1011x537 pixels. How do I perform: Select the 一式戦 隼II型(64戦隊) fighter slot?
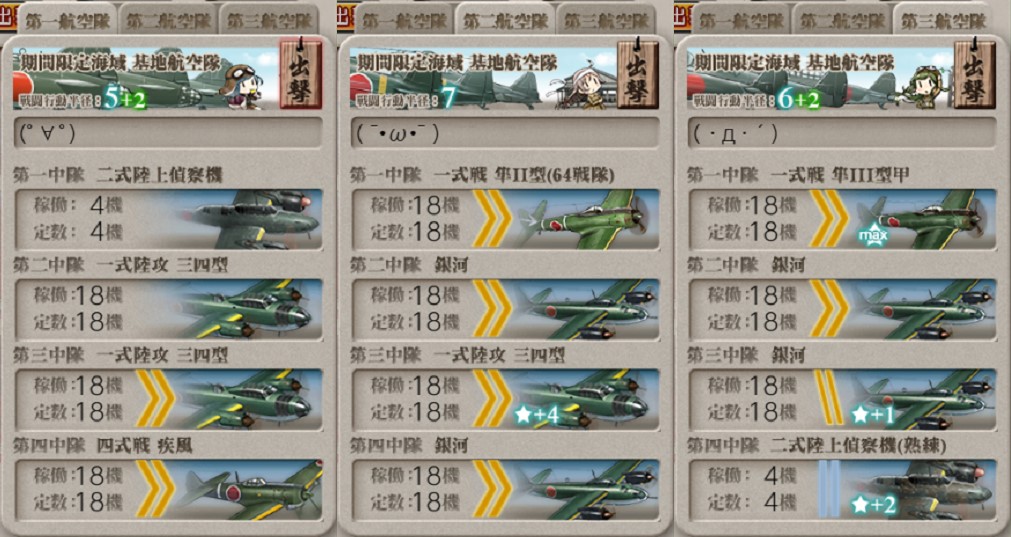point(506,219)
